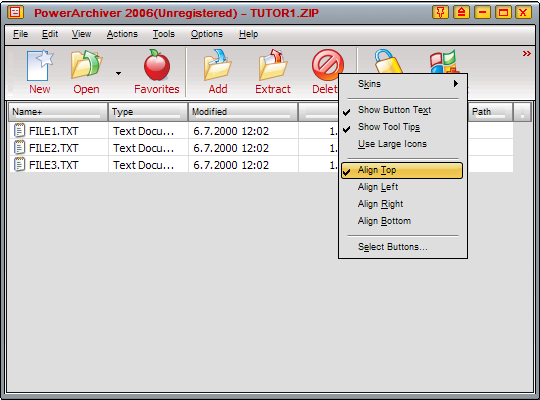Expand the Skins submenu
The height and width of the screenshot is (400, 540).
pyautogui.click(x=403, y=84)
